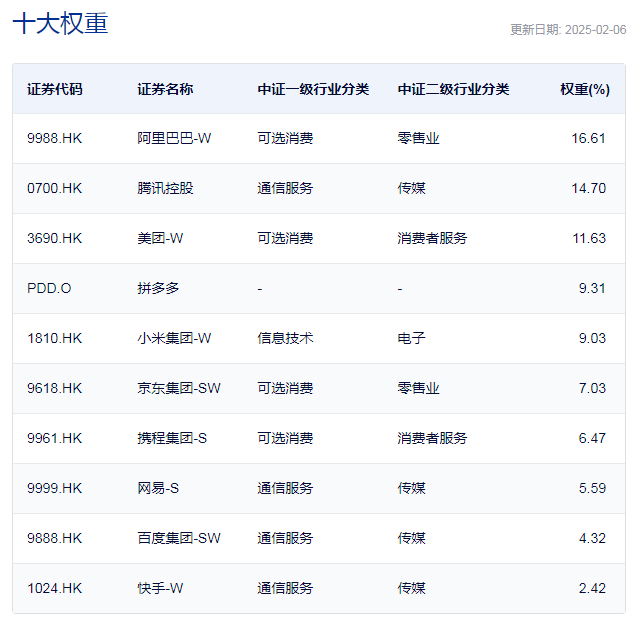This screenshot has width=636, height=626.
Task: Click 传媒 in the 百度集团-SW row
Action: click(411, 538)
